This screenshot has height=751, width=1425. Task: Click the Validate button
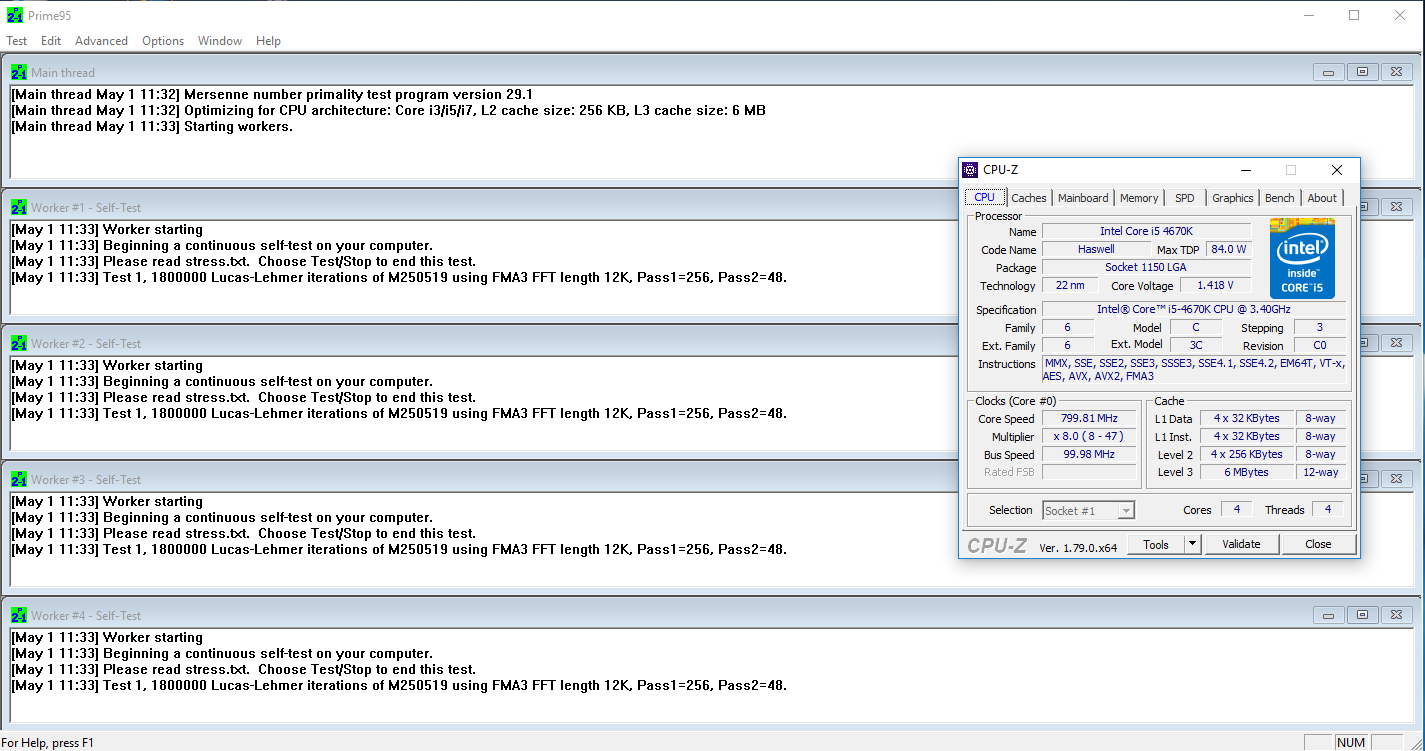(x=1241, y=544)
